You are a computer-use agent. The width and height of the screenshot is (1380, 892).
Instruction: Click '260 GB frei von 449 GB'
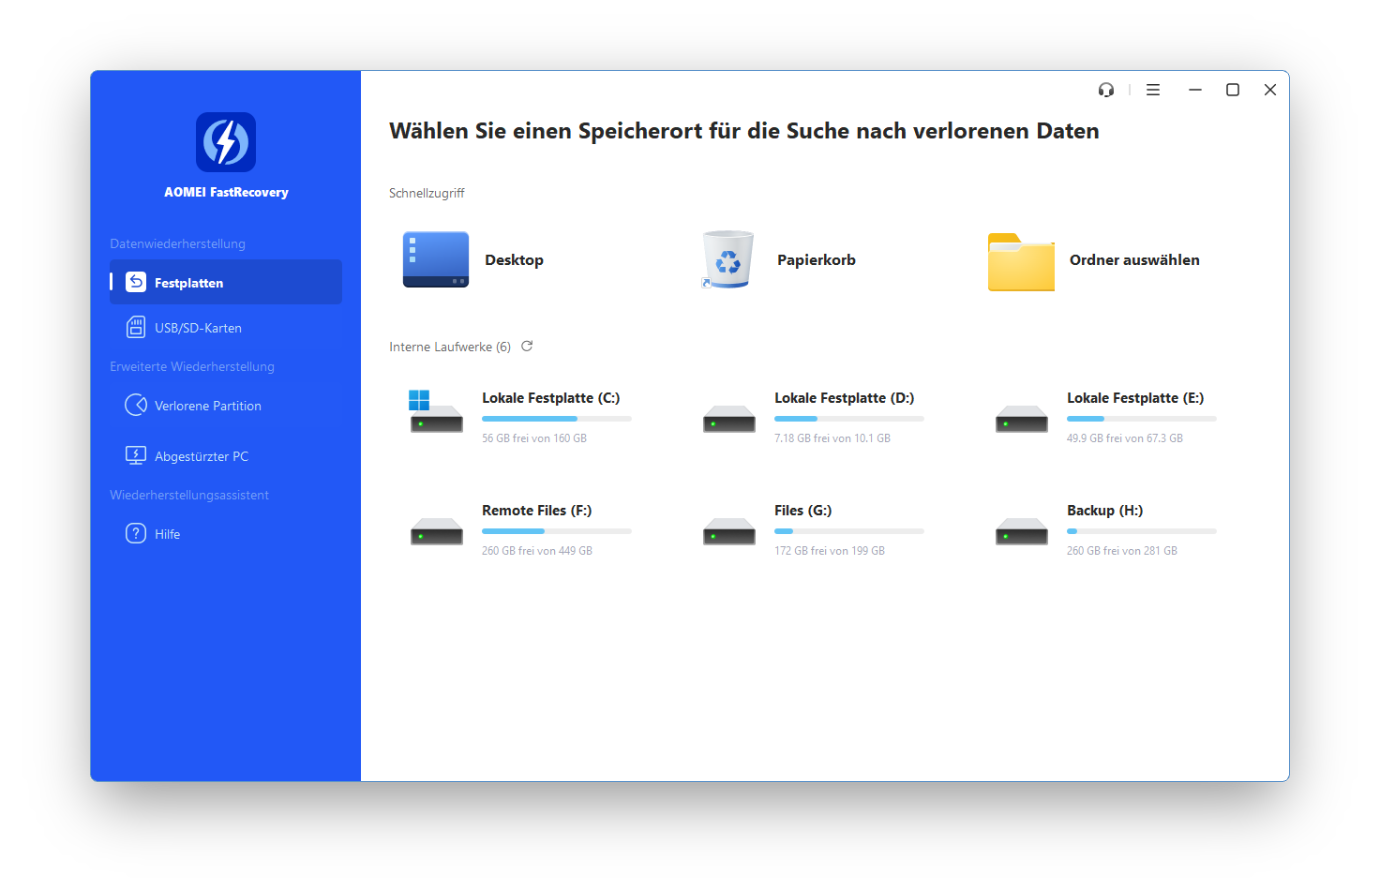pos(537,551)
